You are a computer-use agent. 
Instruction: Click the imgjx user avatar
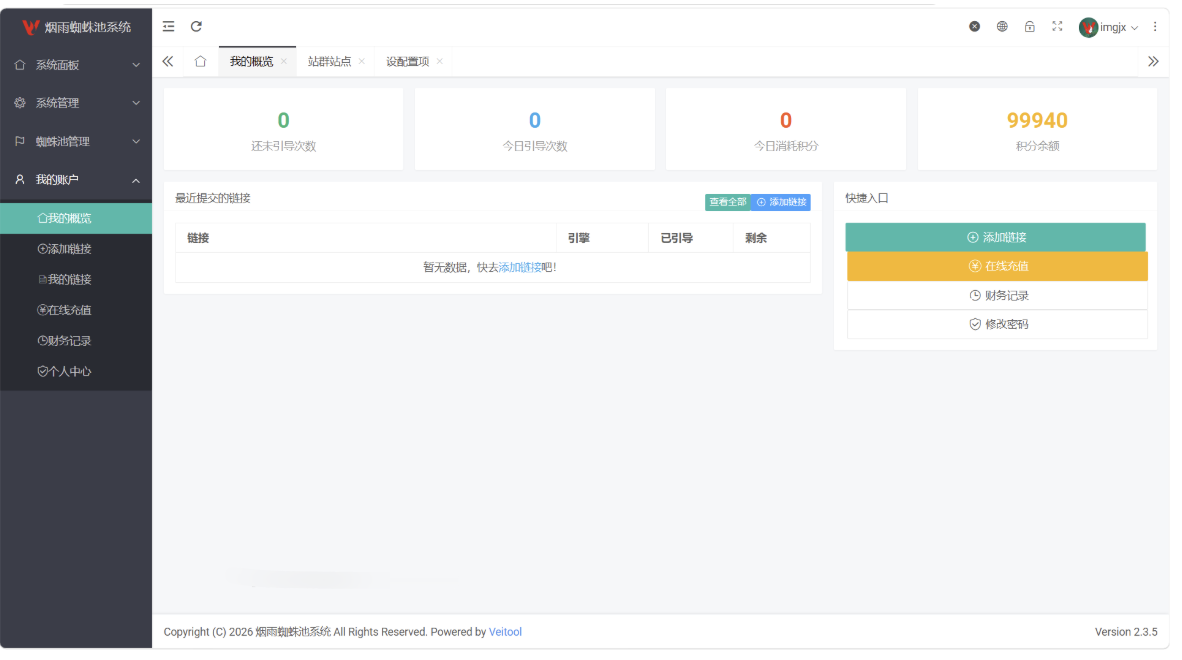coord(1088,27)
